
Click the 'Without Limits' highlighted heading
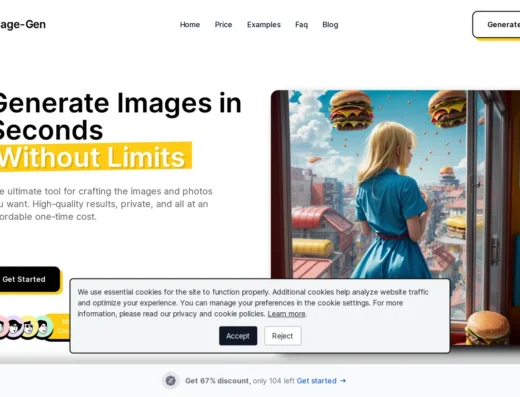95,157
